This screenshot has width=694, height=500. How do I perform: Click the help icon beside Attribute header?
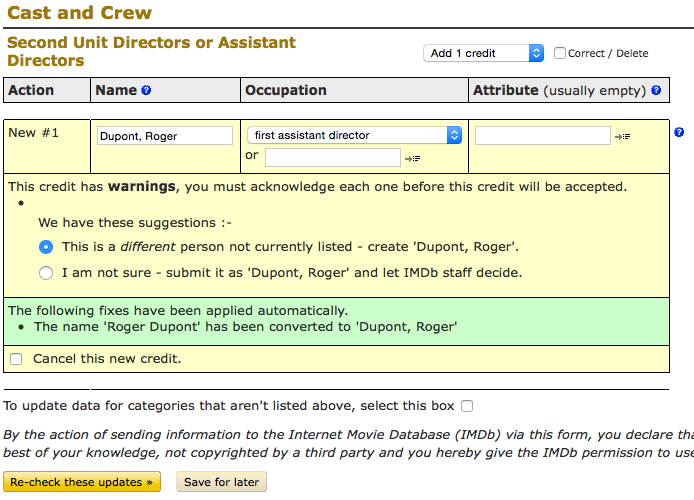tap(656, 91)
